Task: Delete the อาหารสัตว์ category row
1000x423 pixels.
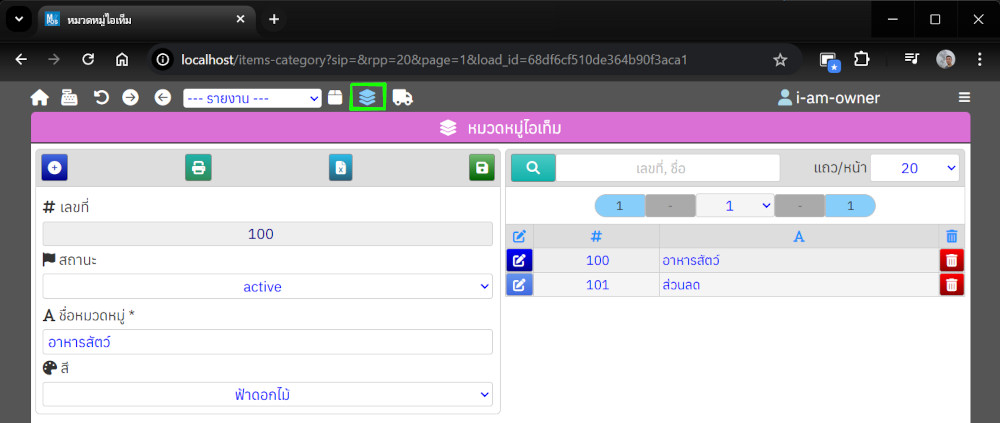Action: 951,260
